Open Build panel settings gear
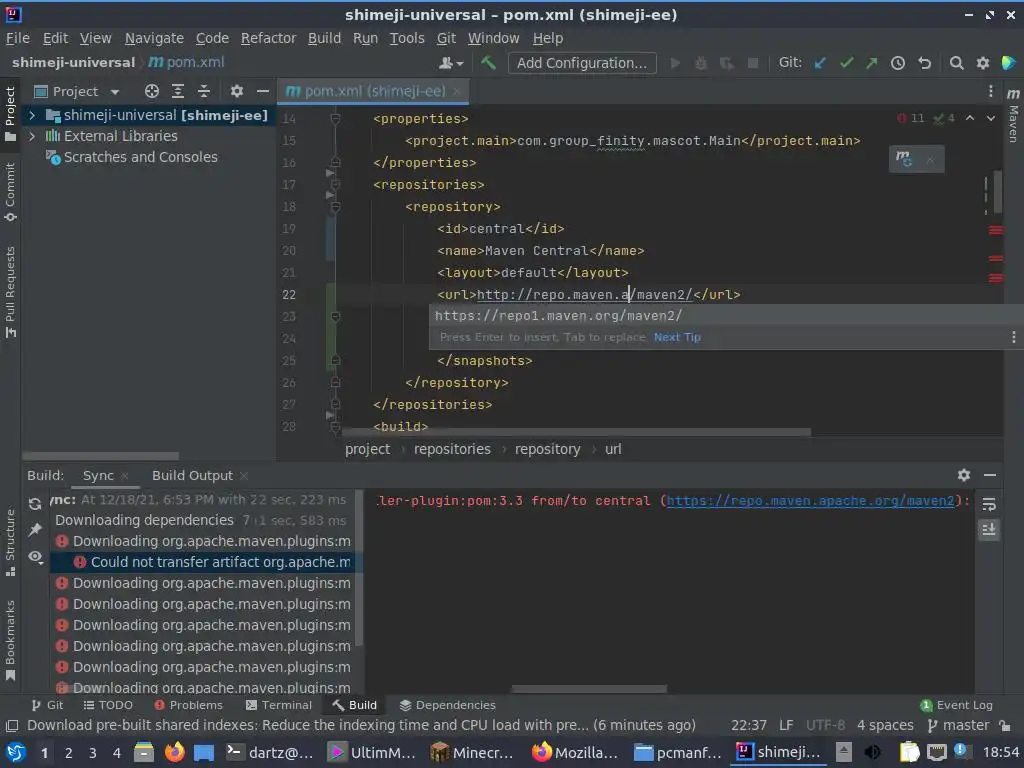1024x768 pixels. [964, 475]
